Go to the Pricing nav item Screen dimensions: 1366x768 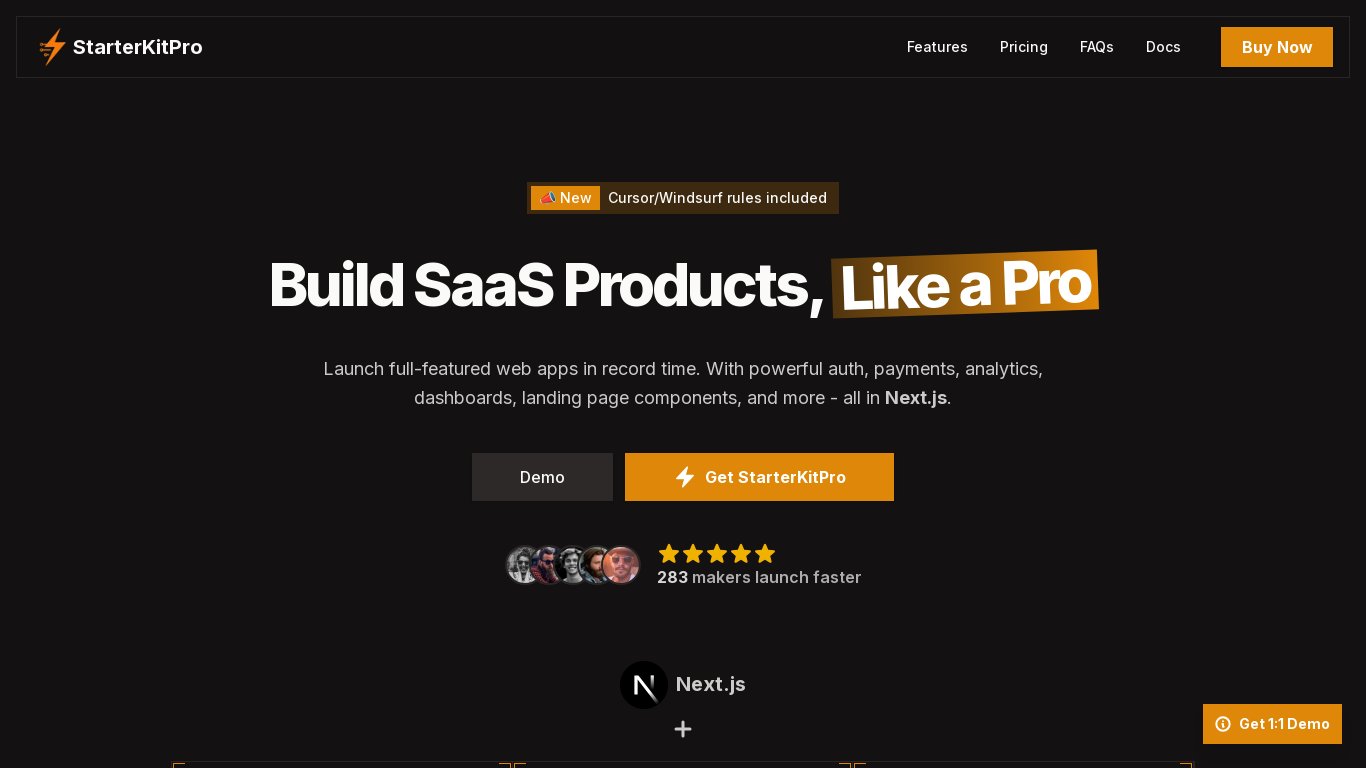click(x=1024, y=47)
